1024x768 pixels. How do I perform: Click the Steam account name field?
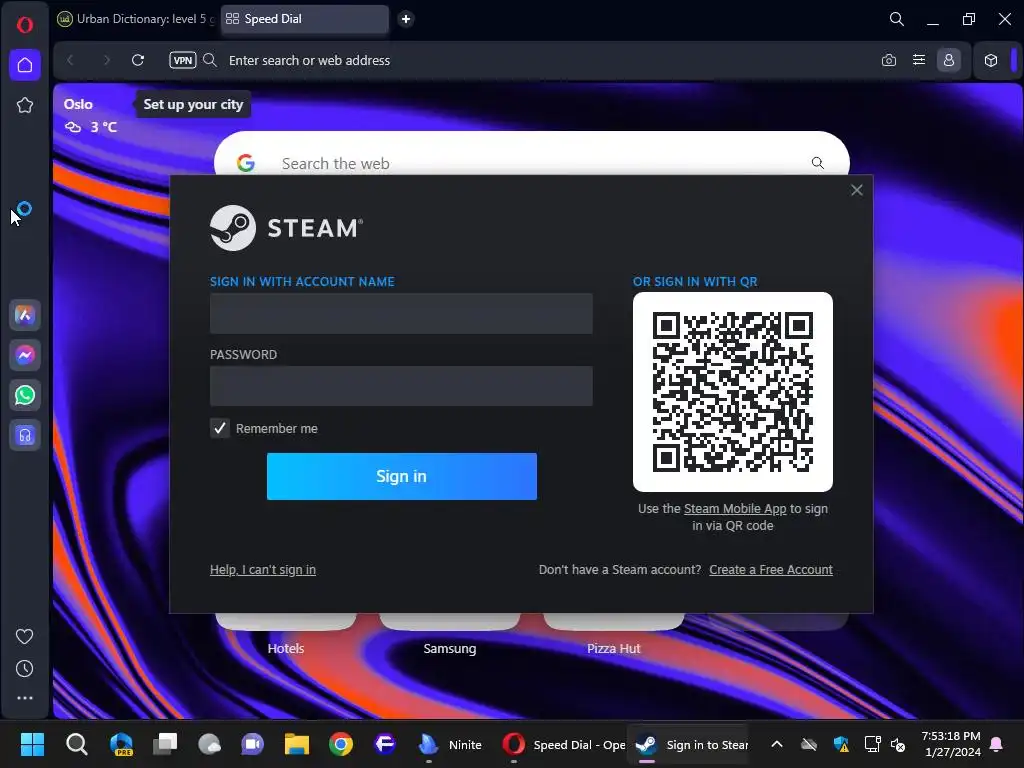click(401, 313)
